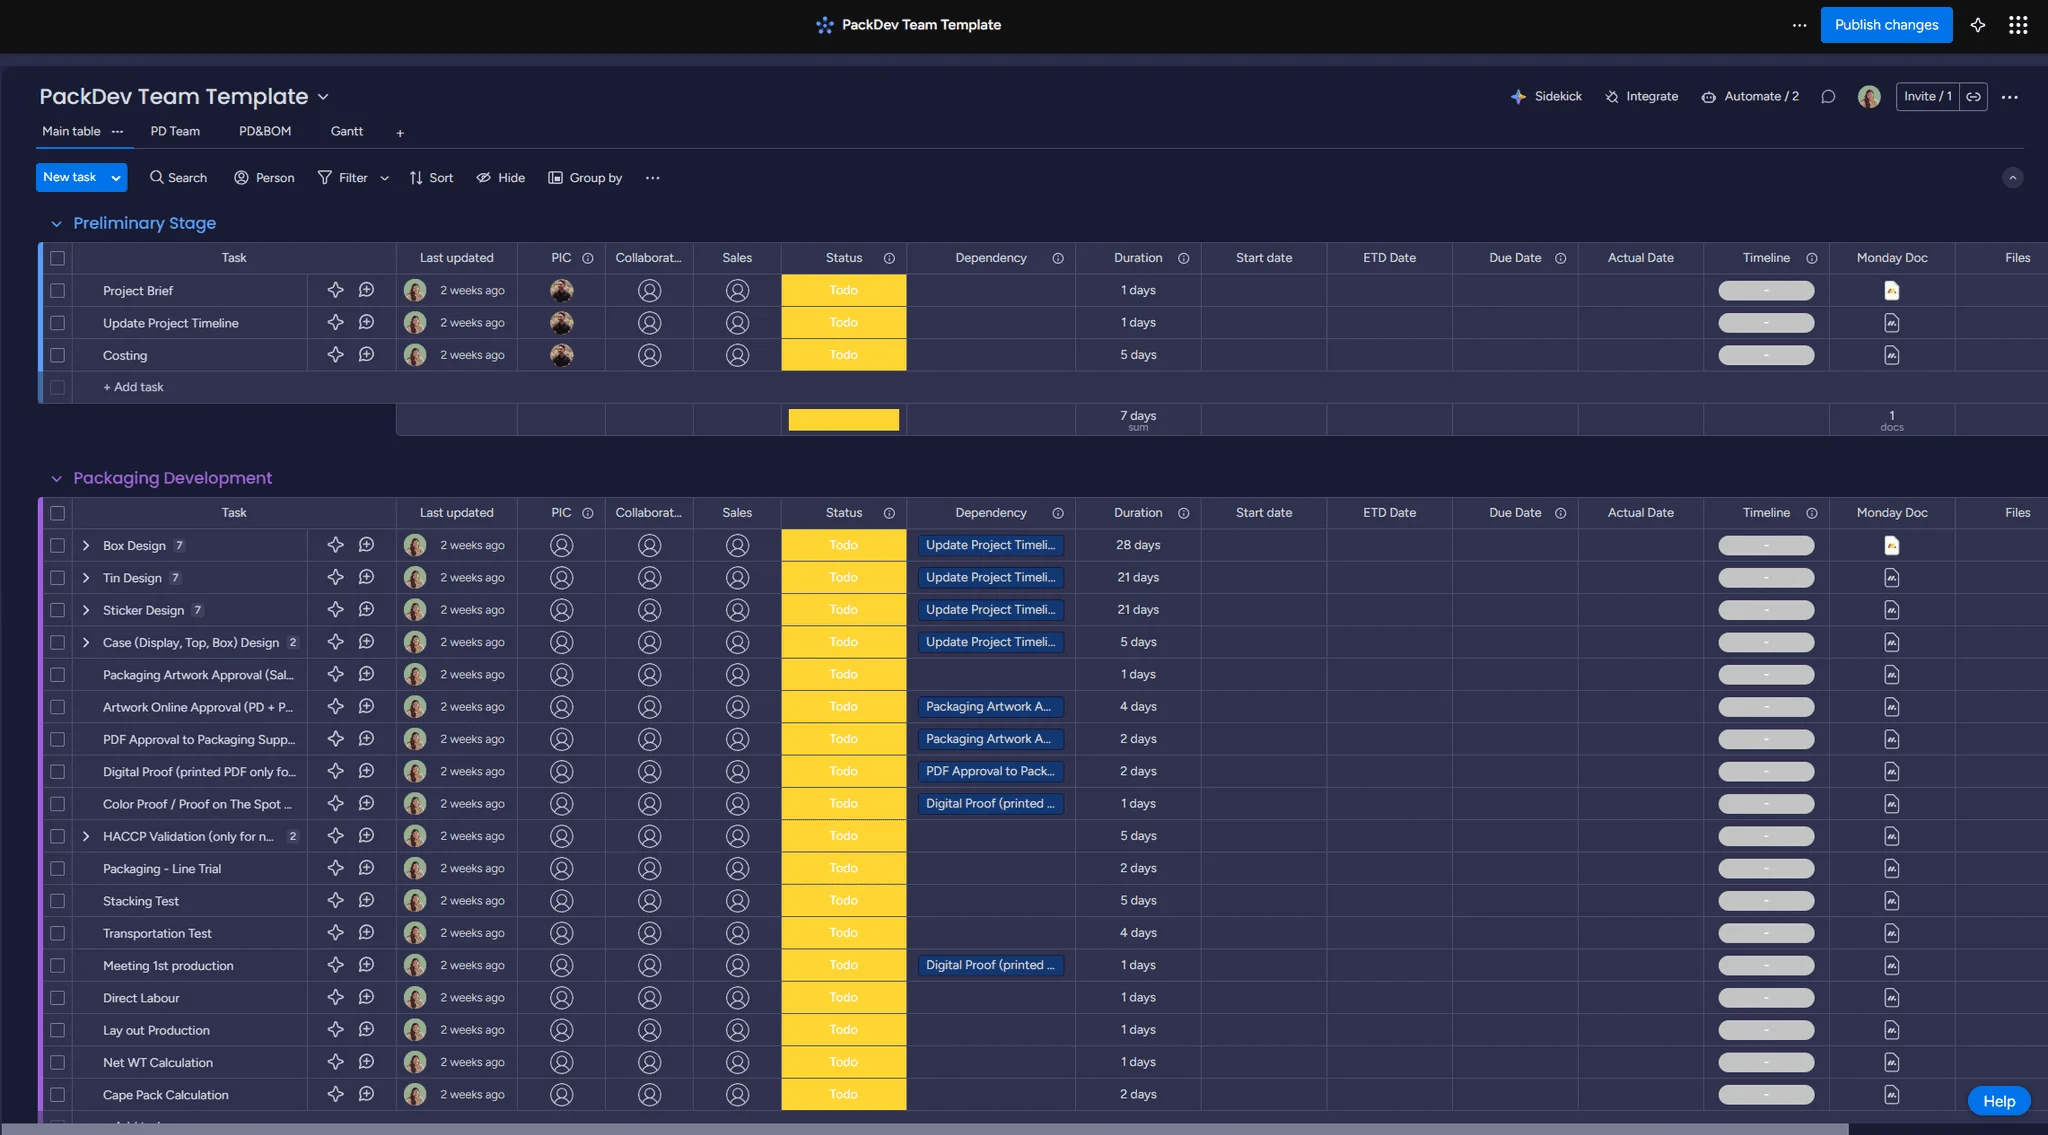Click the Integrate icon

[x=1612, y=96]
